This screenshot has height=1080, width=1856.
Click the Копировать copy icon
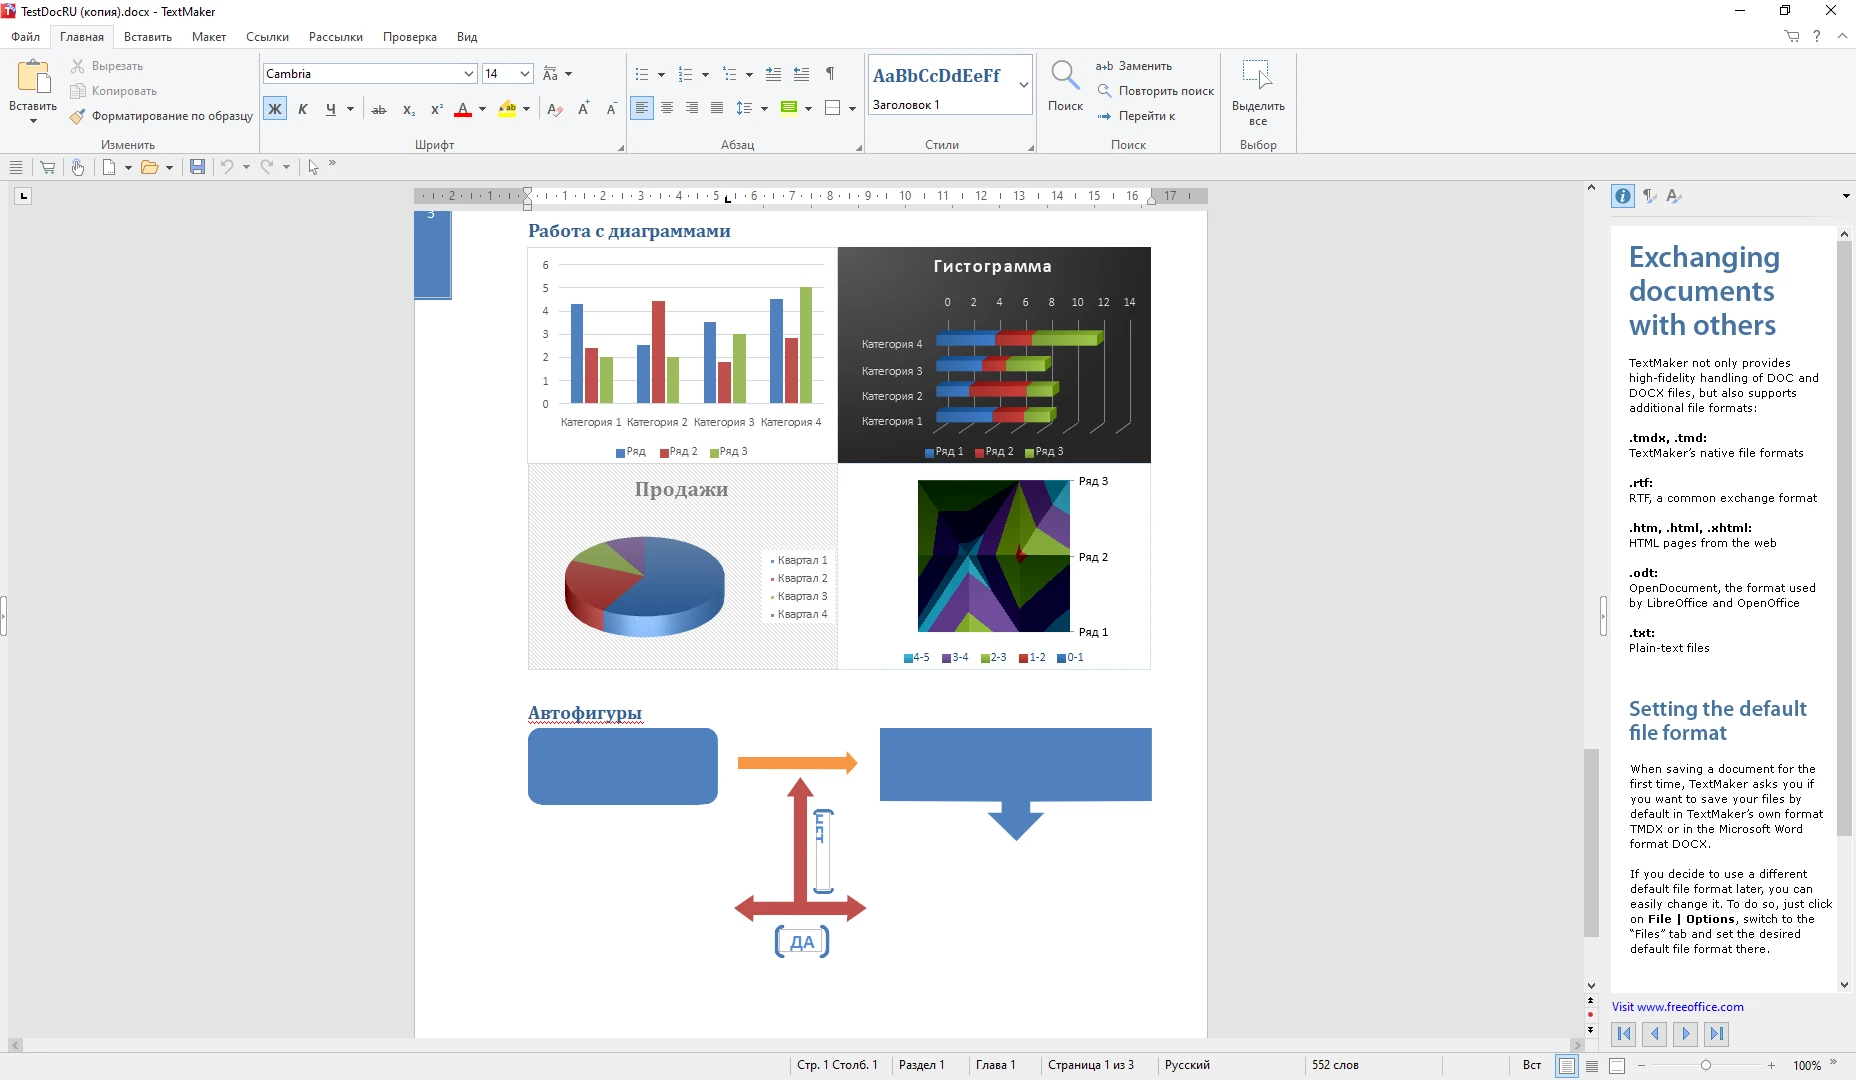(78, 91)
